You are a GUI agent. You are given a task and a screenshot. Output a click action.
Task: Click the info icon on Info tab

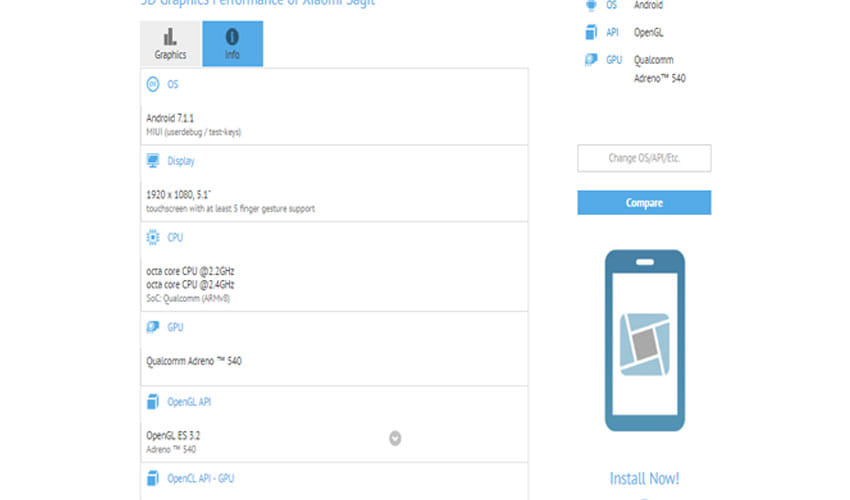[x=232, y=37]
